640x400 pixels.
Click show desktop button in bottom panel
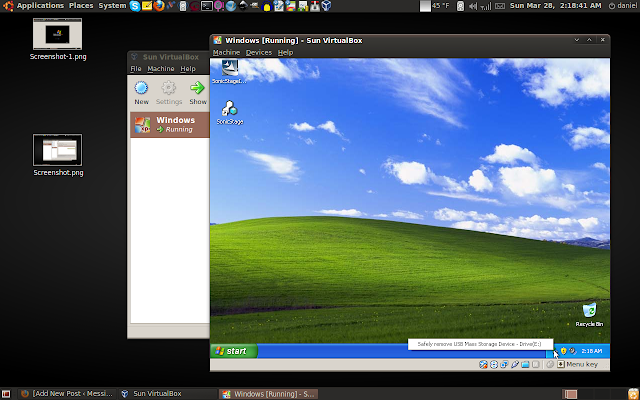point(6,394)
